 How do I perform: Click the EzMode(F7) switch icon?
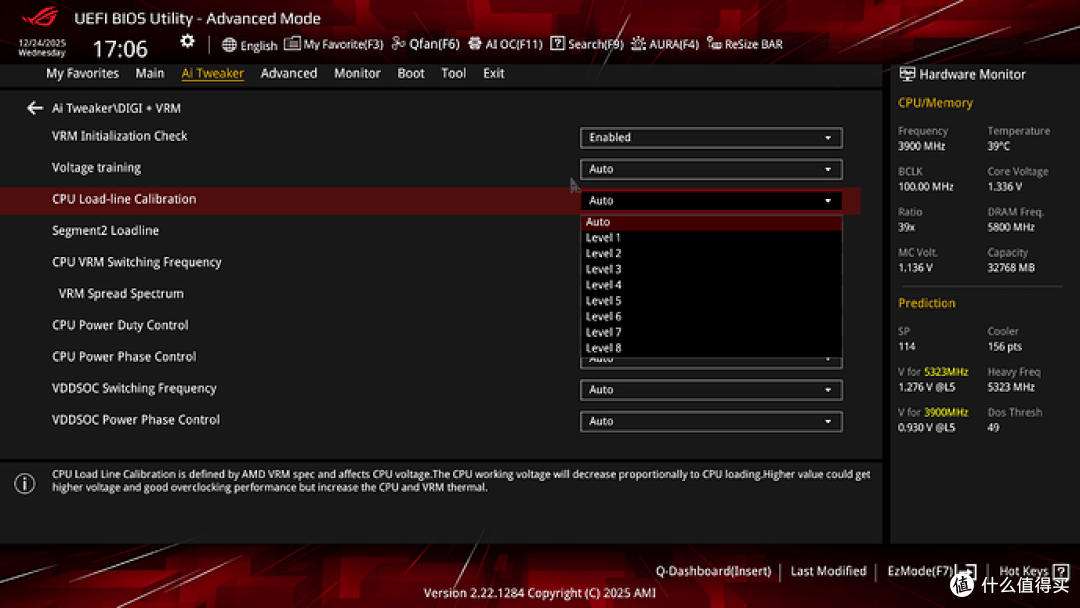(968, 571)
